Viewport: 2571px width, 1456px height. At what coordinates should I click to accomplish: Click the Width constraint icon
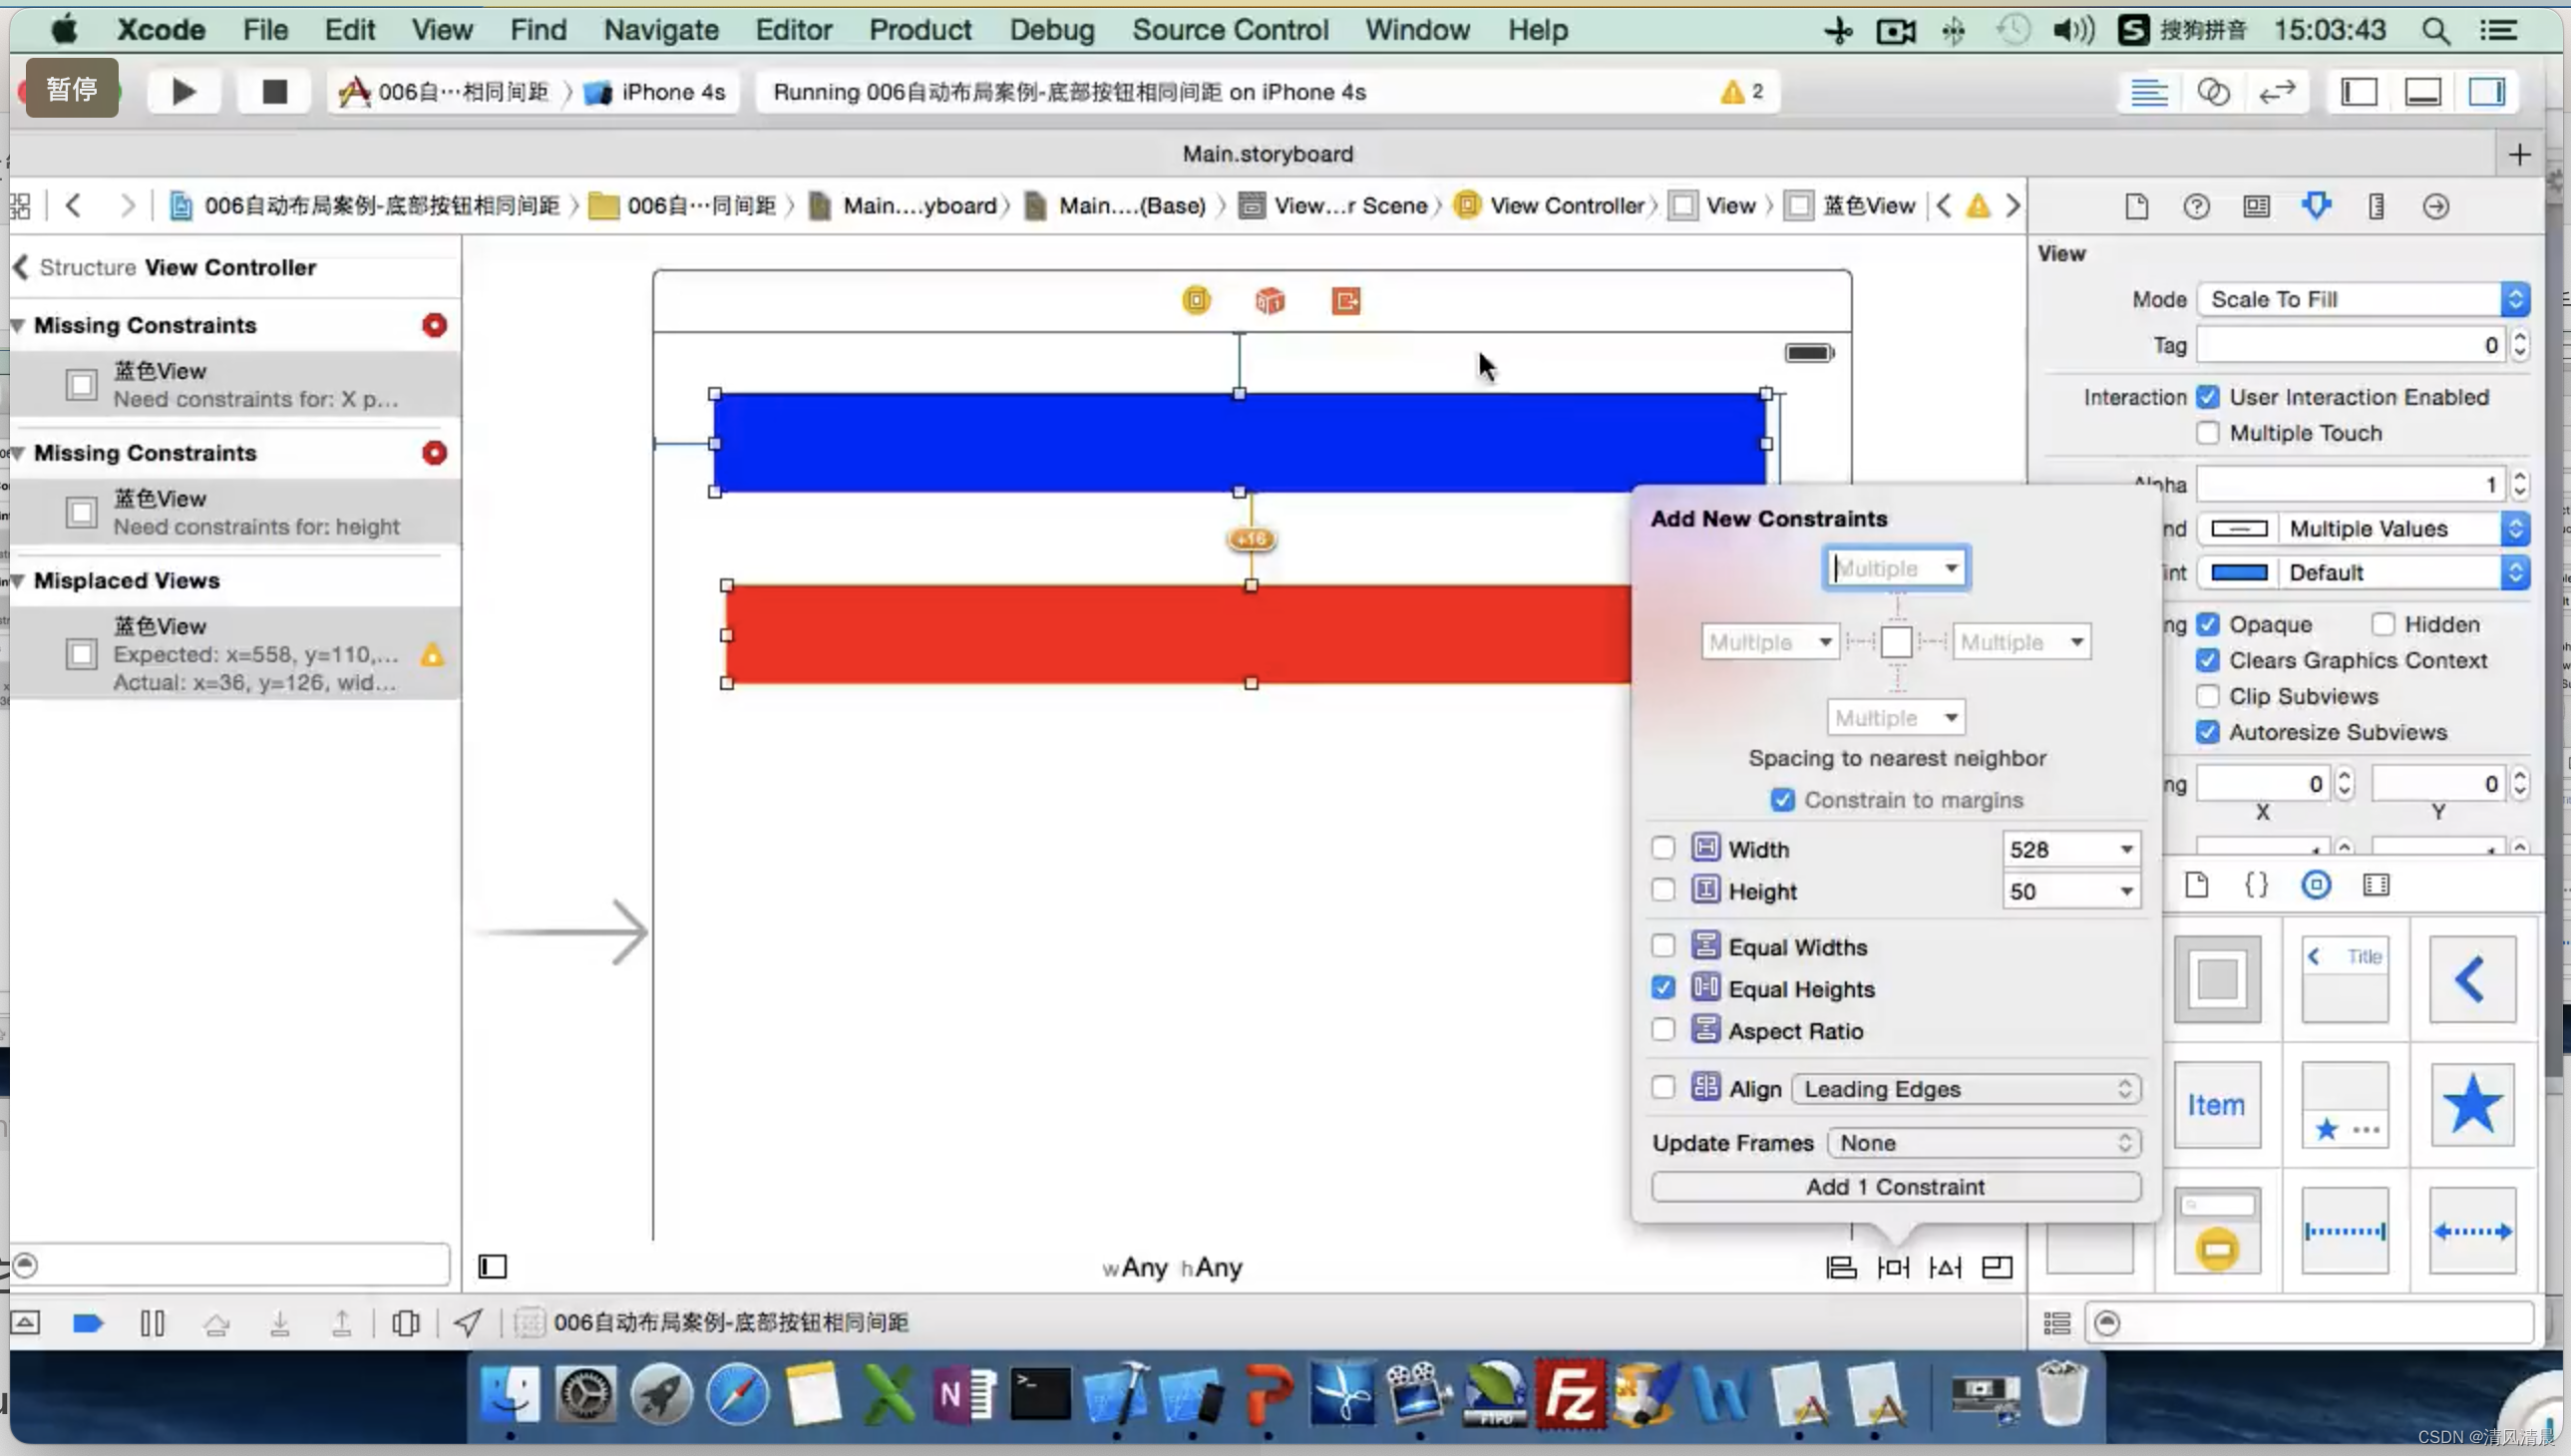tap(1704, 847)
